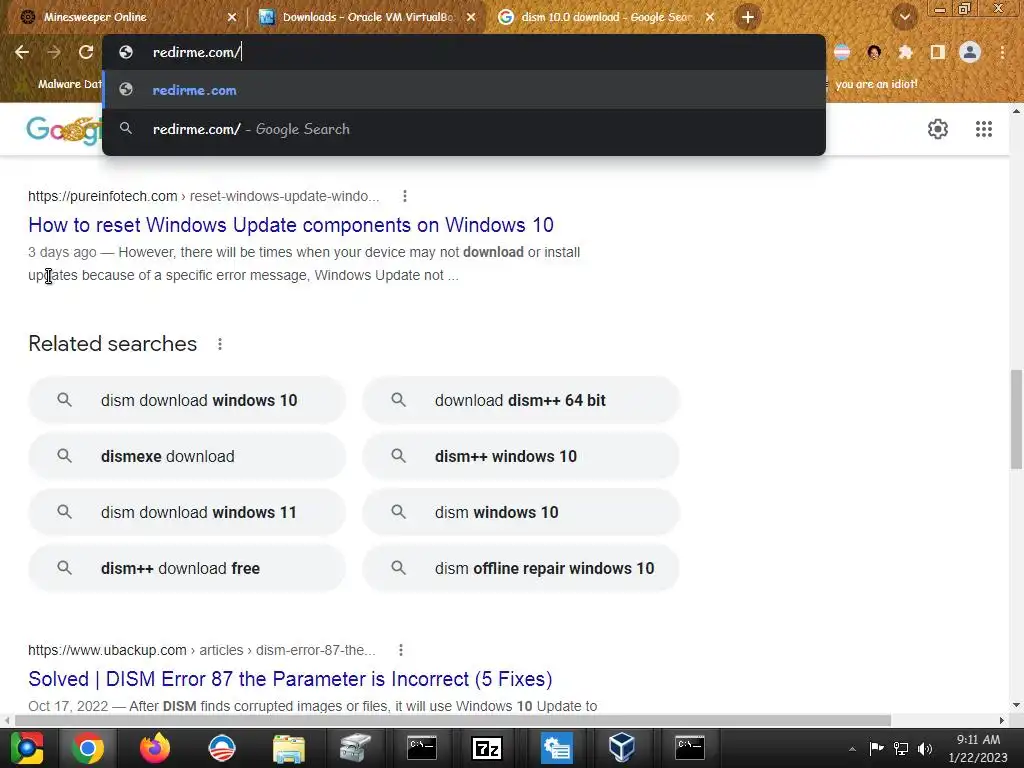Open the blue settings panel taskbar icon

[x=555, y=748]
